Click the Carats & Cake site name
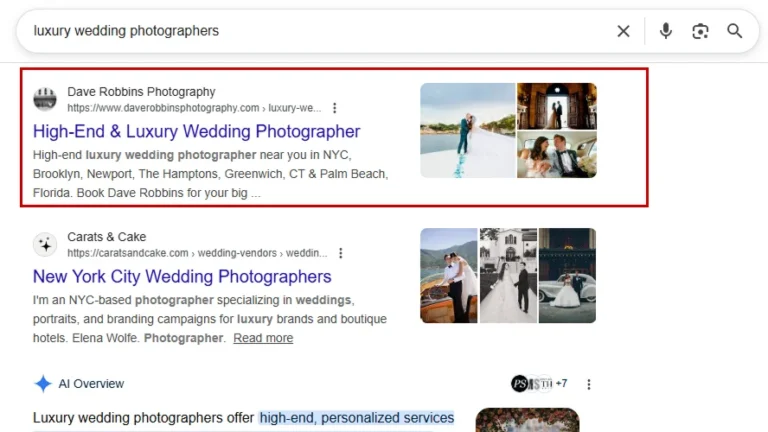This screenshot has height=432, width=768. coord(106,237)
